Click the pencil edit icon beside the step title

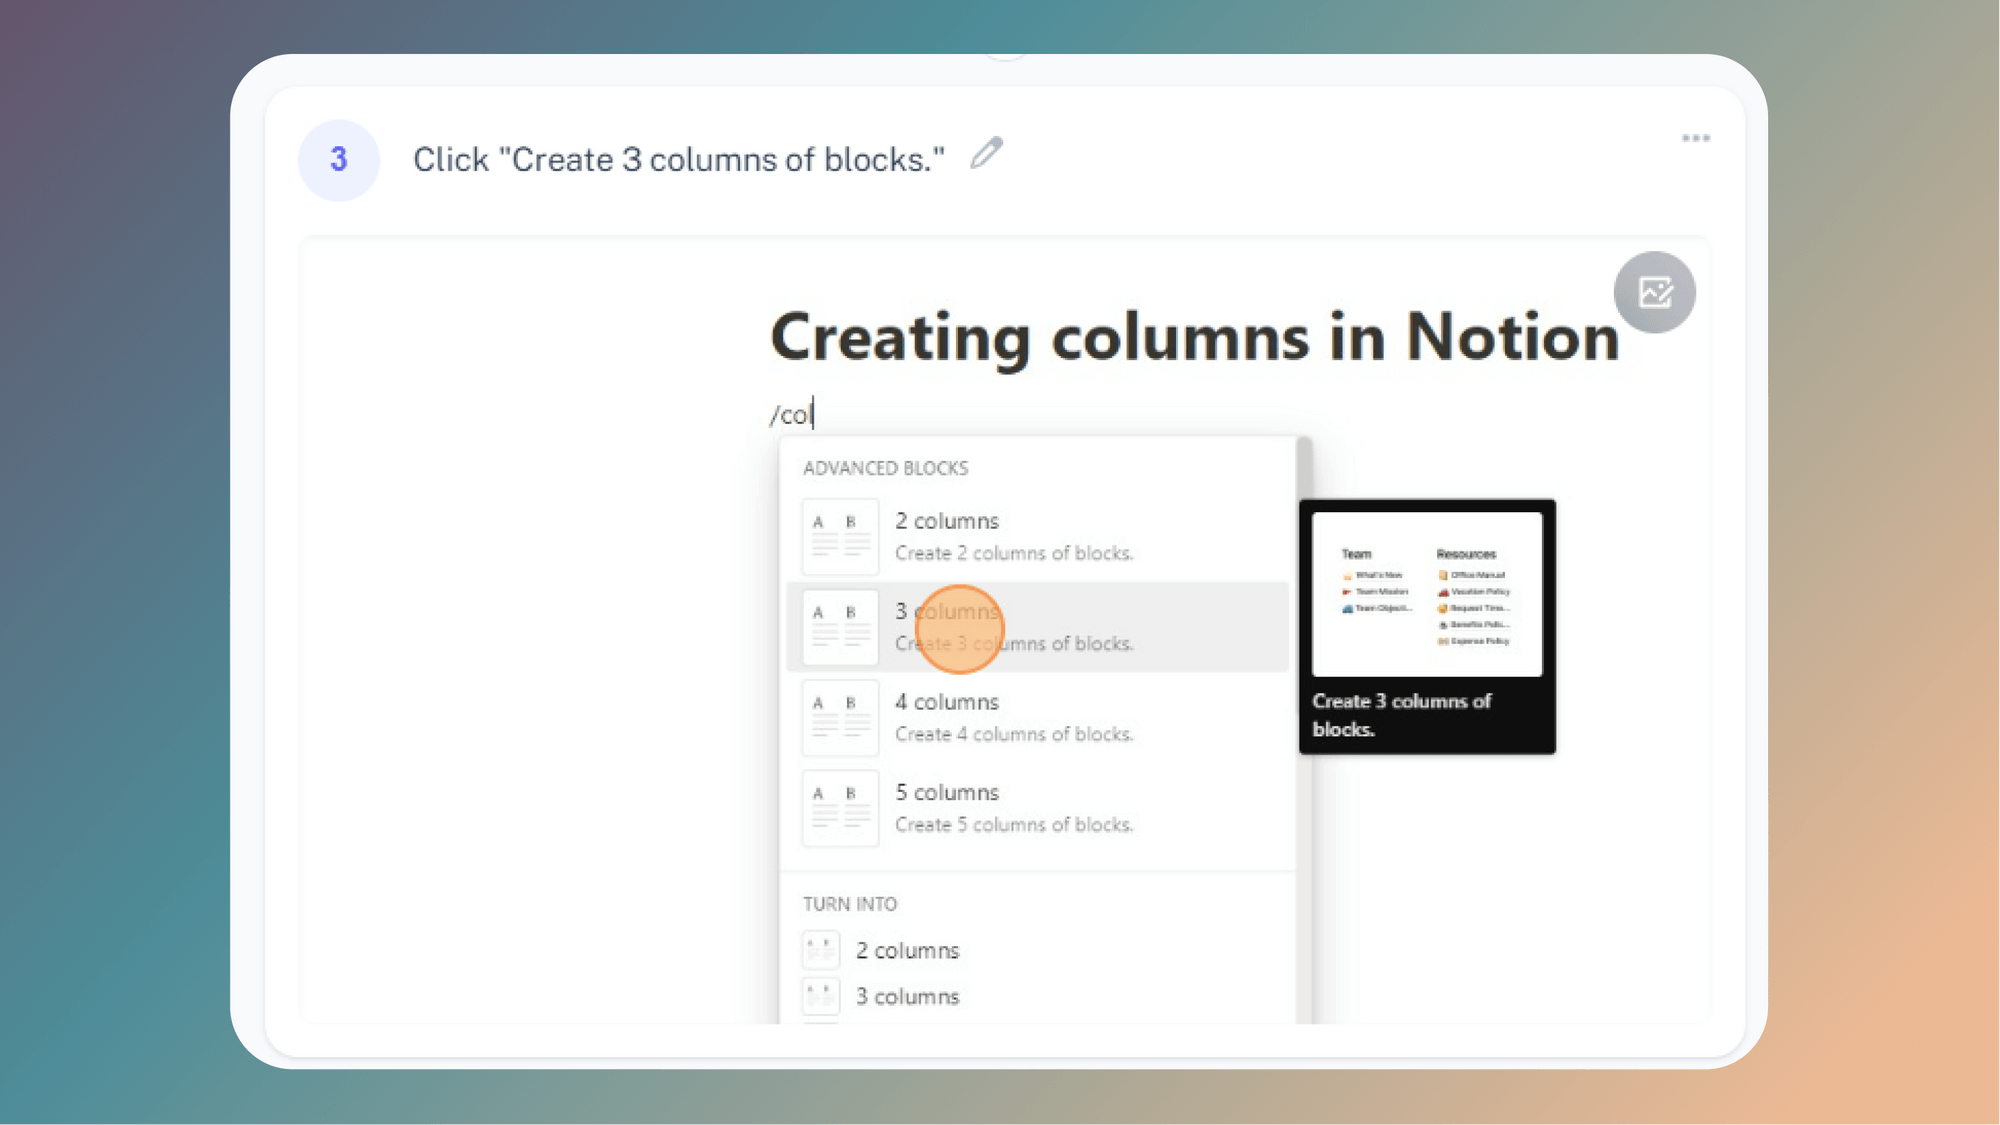click(x=988, y=152)
